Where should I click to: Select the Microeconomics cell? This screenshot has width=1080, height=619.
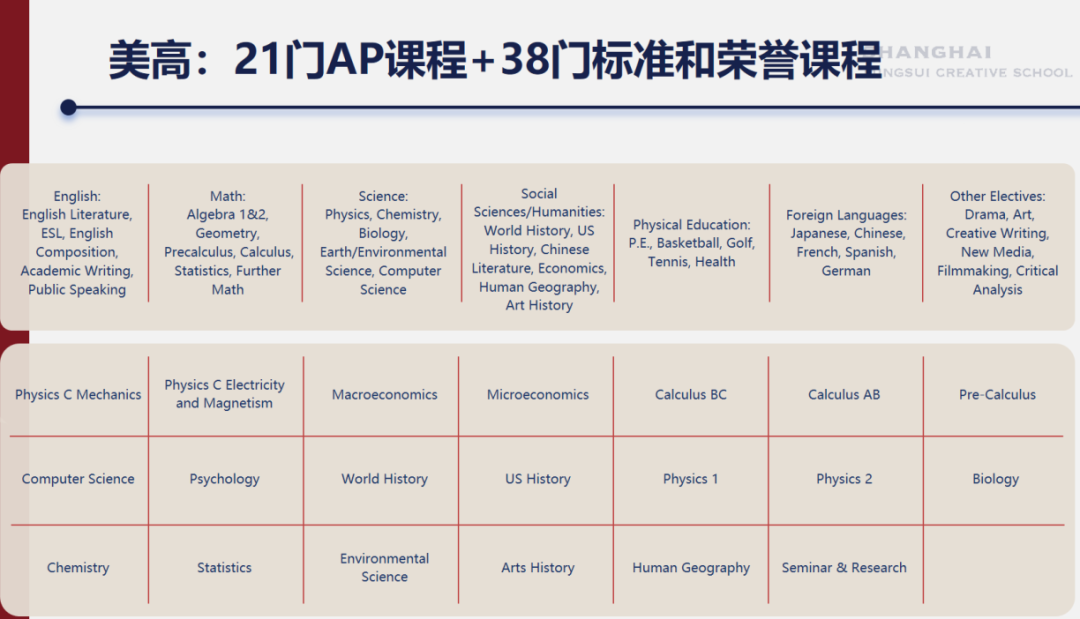[x=538, y=395]
